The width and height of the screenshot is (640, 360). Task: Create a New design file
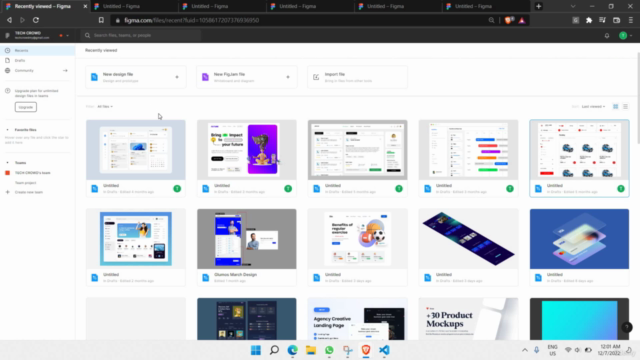tap(136, 77)
